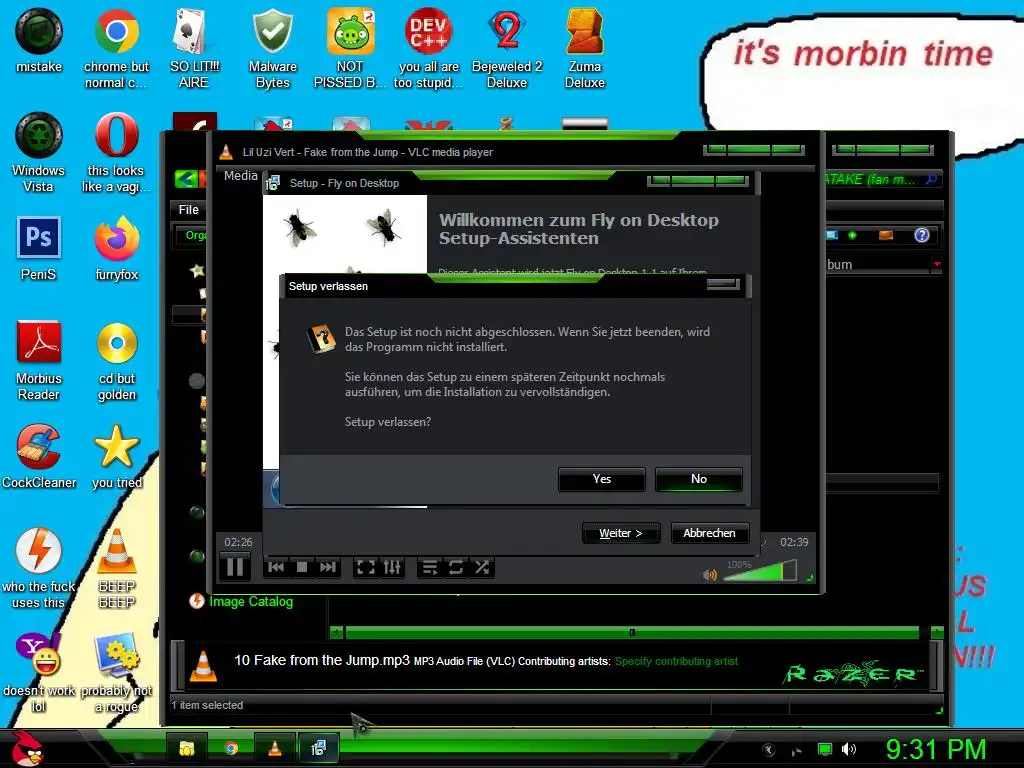This screenshot has height=768, width=1024.
Task: Toggle VLC shuffle mode
Action: pos(482,567)
